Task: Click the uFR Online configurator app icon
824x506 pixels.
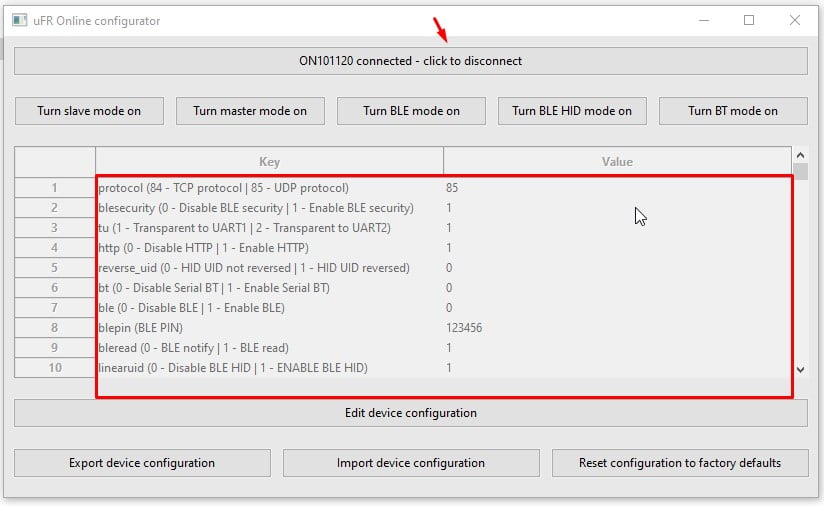Action: [19, 20]
